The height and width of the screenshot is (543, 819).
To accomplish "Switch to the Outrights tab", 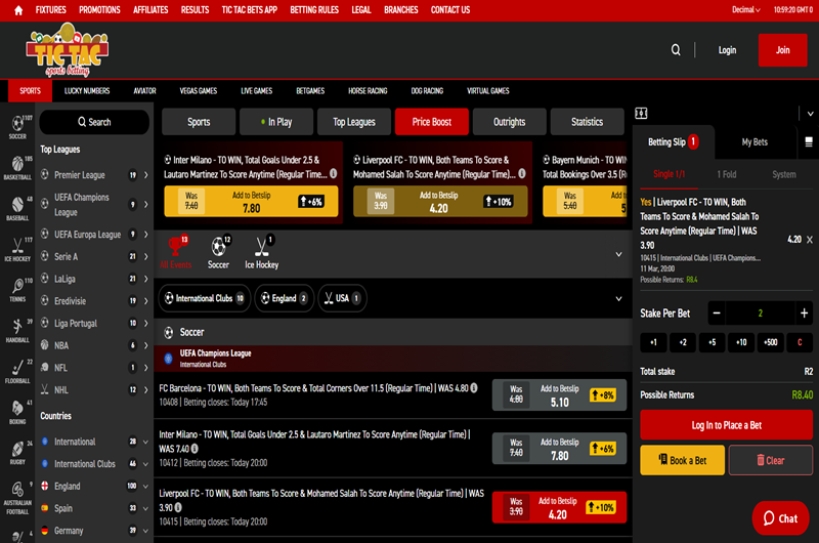I will pos(509,122).
